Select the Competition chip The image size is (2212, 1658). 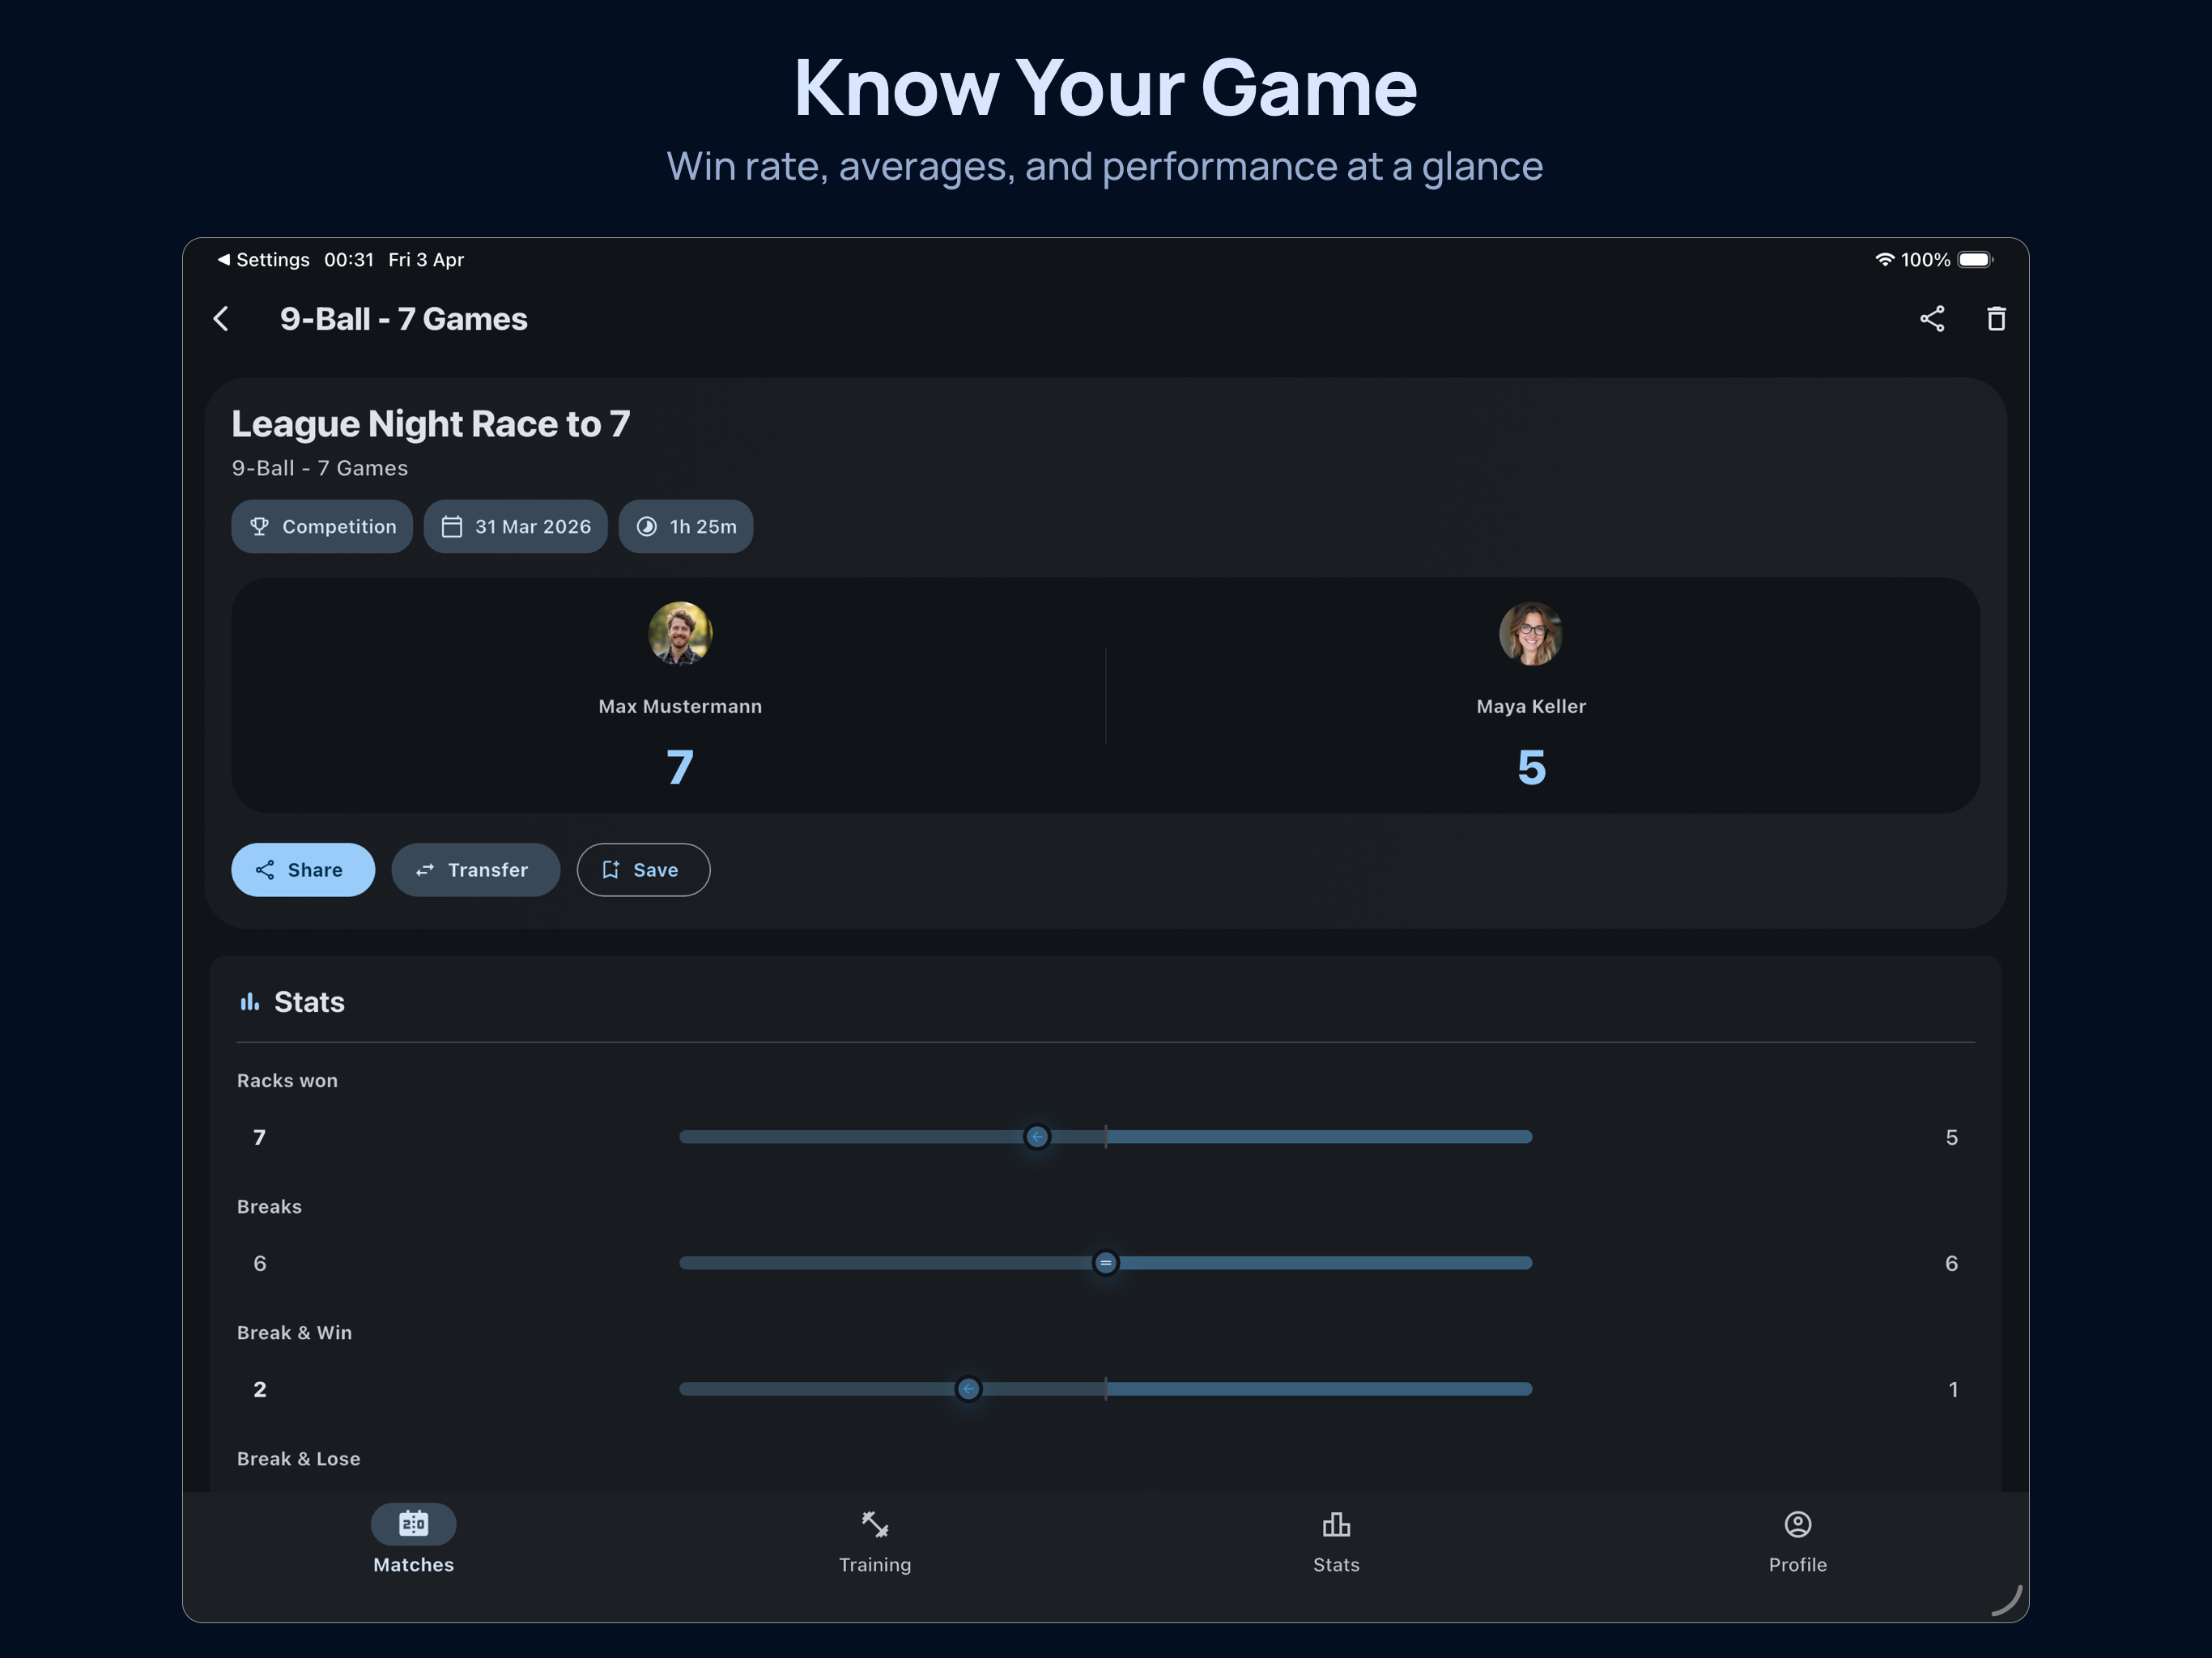point(322,527)
